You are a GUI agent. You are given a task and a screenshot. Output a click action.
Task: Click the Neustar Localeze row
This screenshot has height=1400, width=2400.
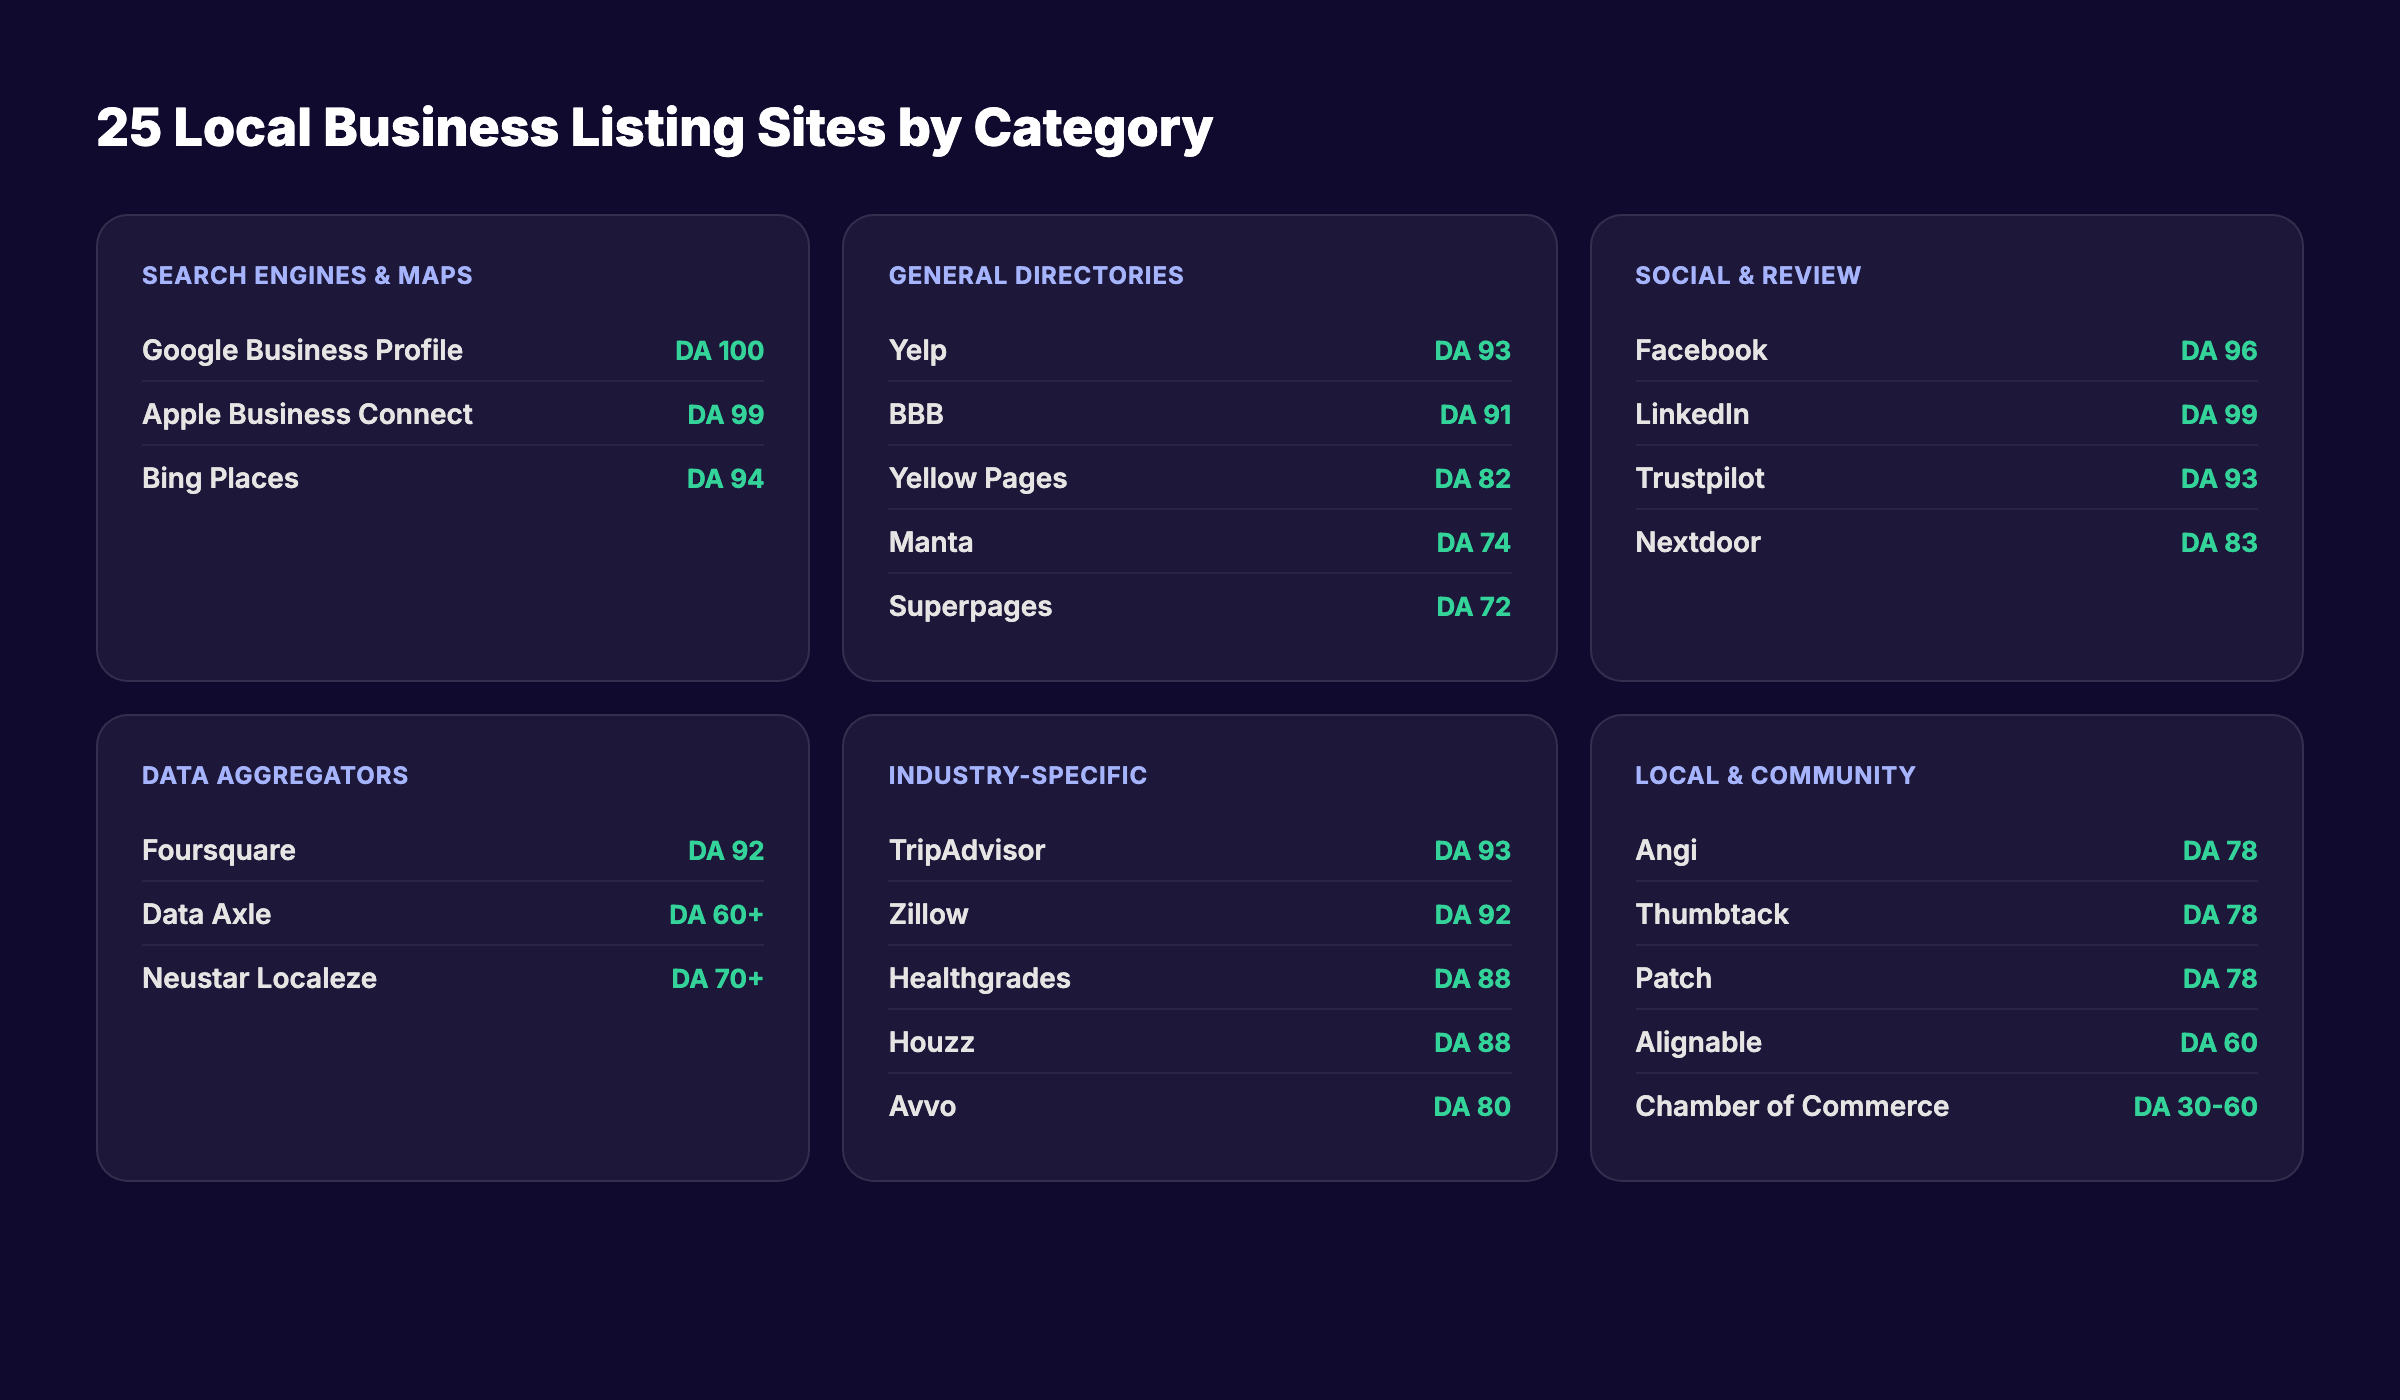click(259, 977)
